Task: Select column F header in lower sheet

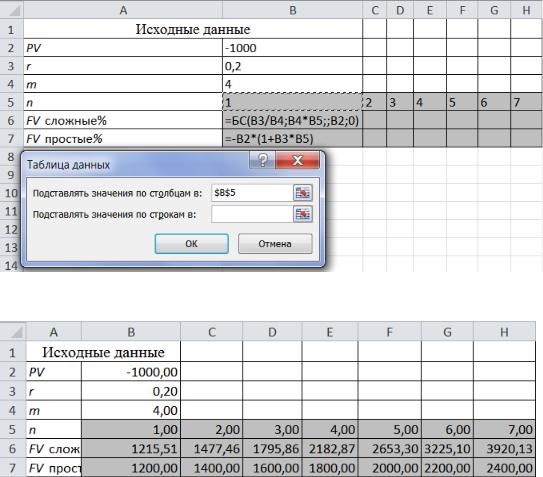Action: [390, 332]
